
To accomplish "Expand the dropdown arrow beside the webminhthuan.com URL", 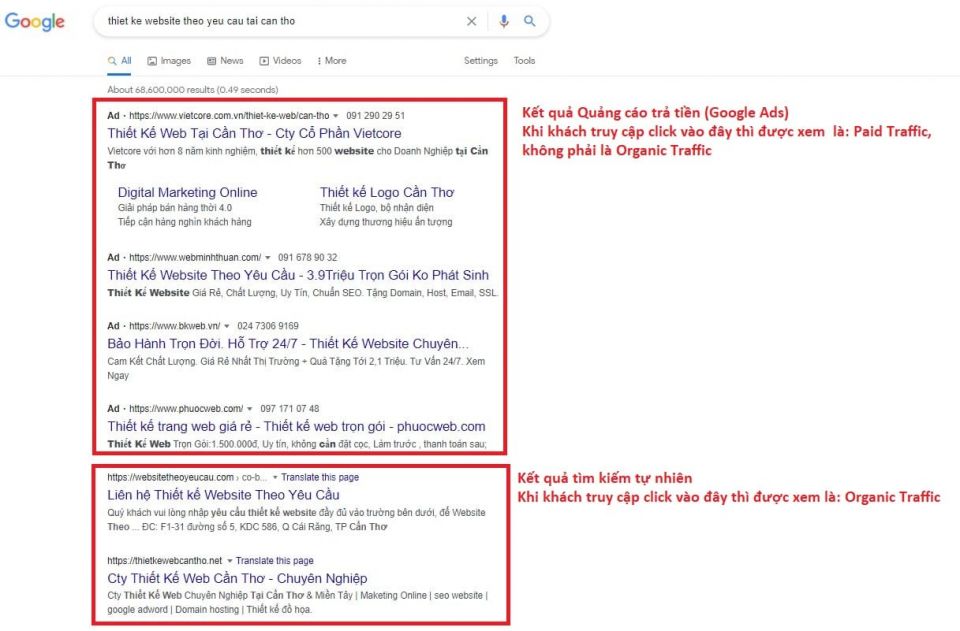I will pyautogui.click(x=268, y=257).
